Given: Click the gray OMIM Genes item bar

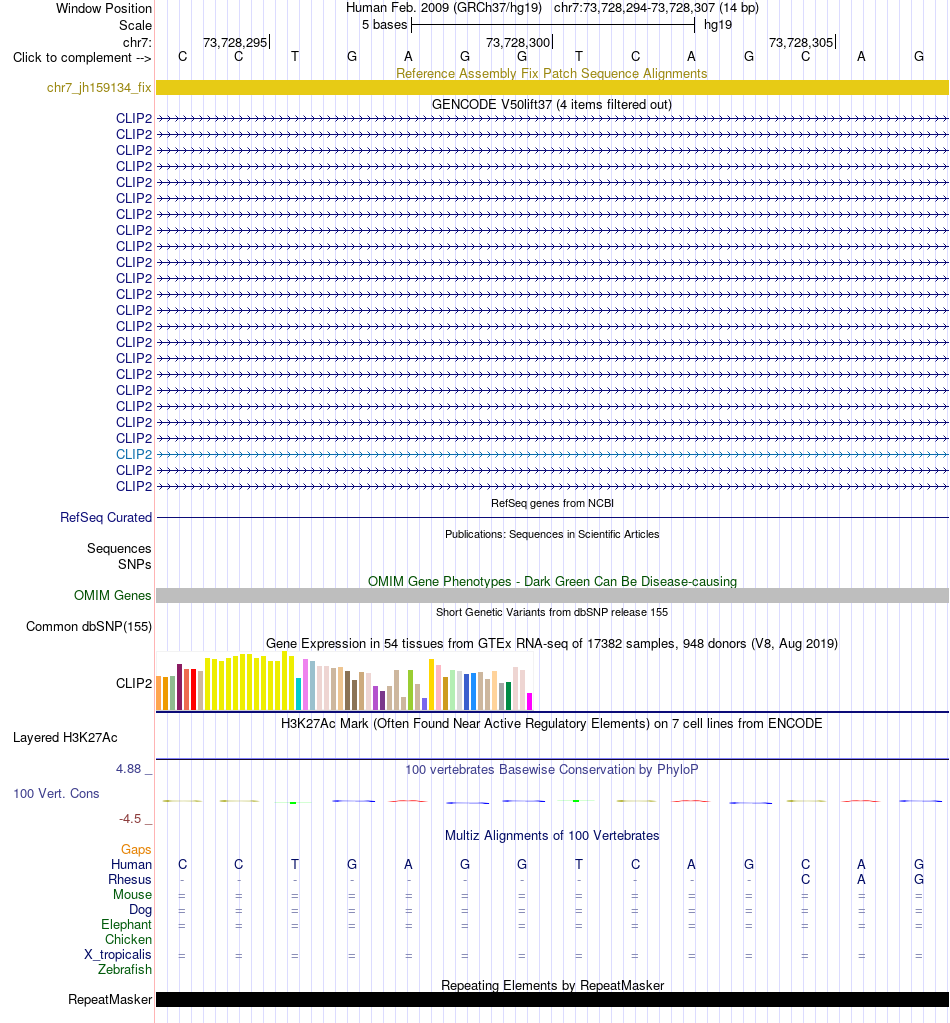Looking at the screenshot, I should [x=552, y=595].
